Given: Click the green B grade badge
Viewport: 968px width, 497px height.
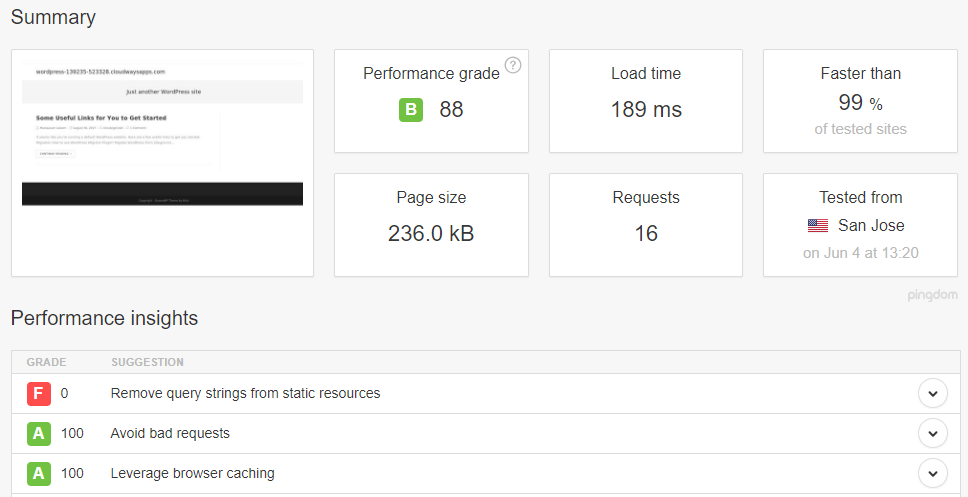Looking at the screenshot, I should click(411, 110).
